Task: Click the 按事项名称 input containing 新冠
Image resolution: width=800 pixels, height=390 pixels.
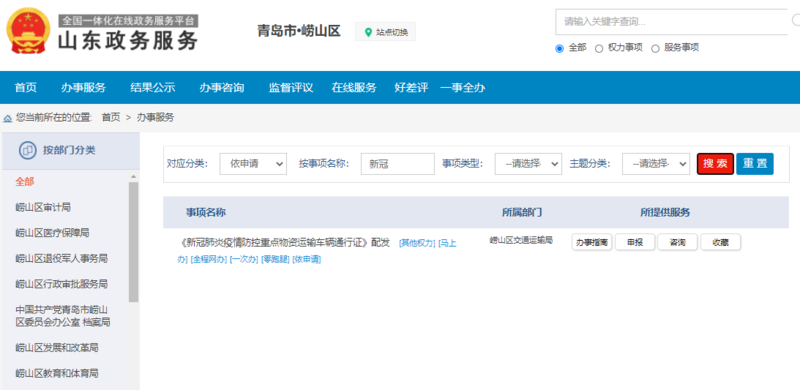Action: tap(397, 164)
